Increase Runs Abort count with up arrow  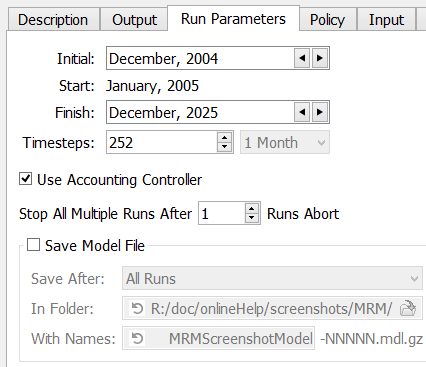pos(252,209)
